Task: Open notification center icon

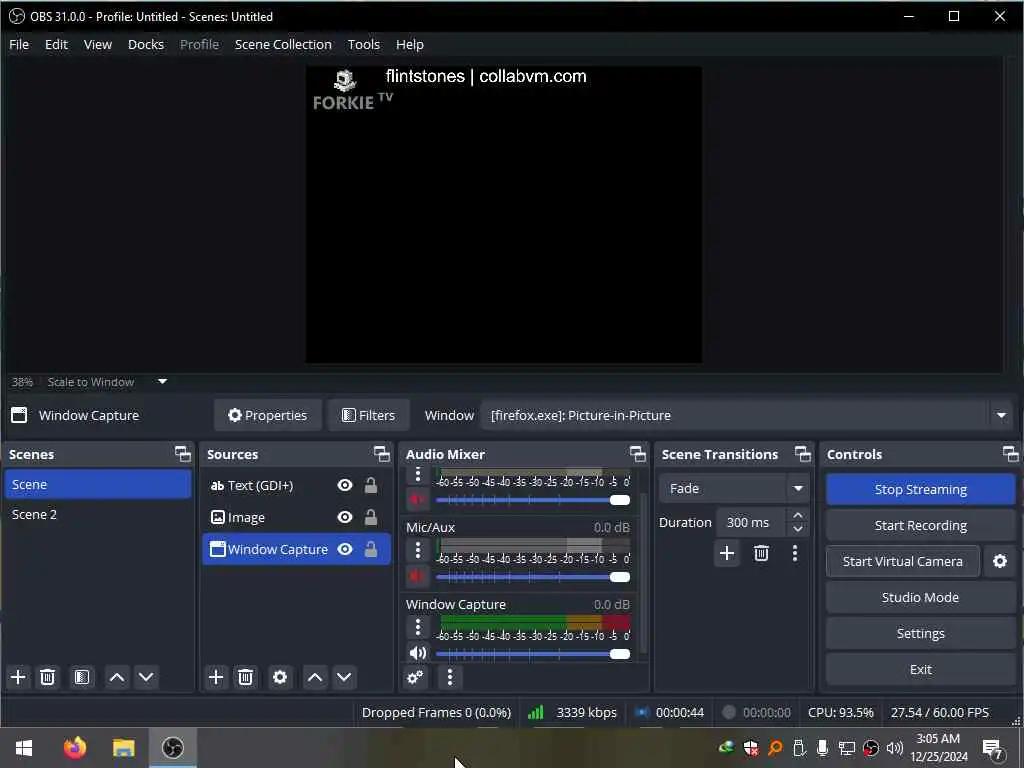Action: [x=993, y=748]
